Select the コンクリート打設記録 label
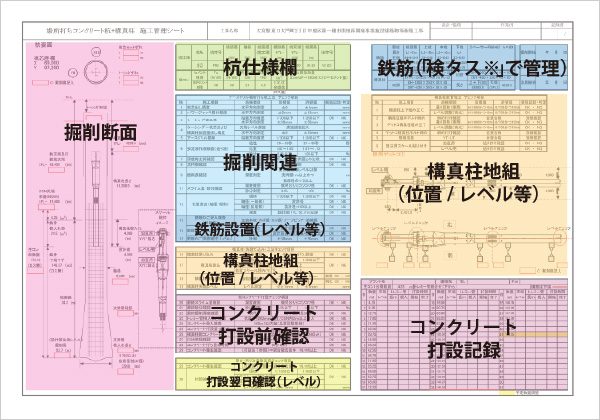Image resolution: width=600 pixels, height=420 pixels. [463, 338]
